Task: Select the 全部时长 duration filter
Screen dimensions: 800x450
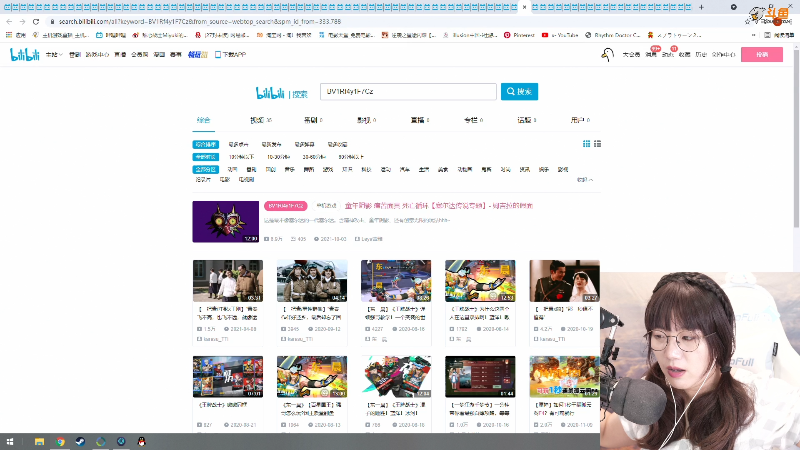Action: tap(206, 157)
